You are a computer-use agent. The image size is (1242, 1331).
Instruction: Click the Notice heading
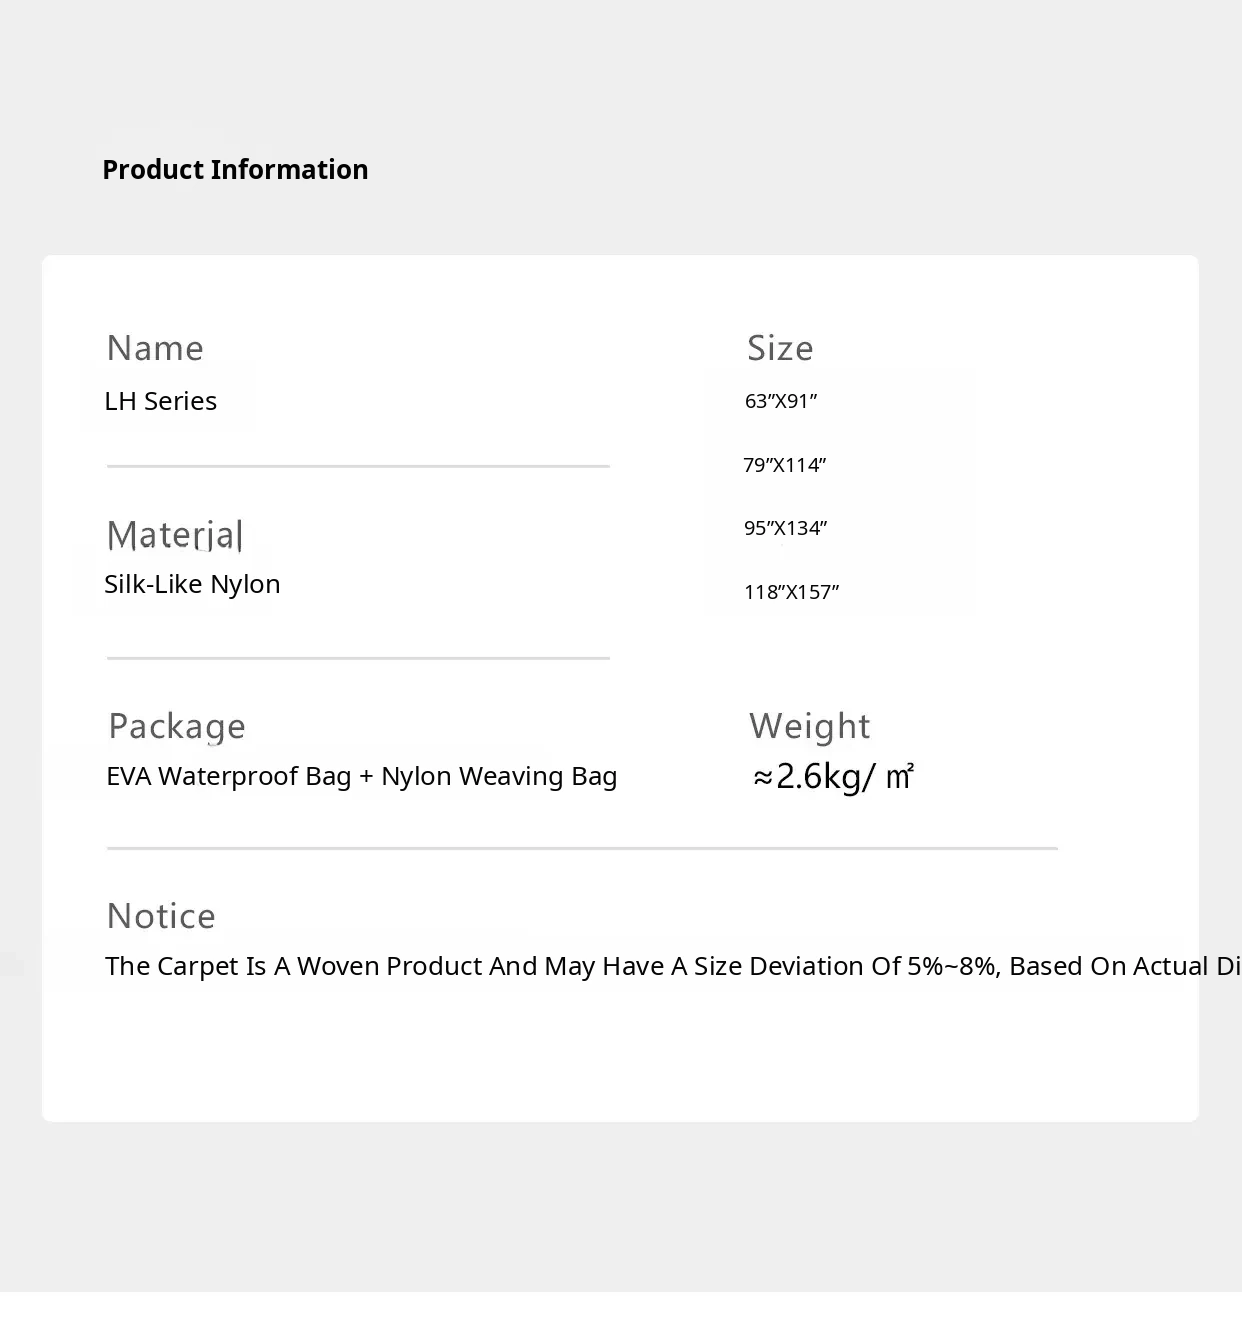[161, 916]
